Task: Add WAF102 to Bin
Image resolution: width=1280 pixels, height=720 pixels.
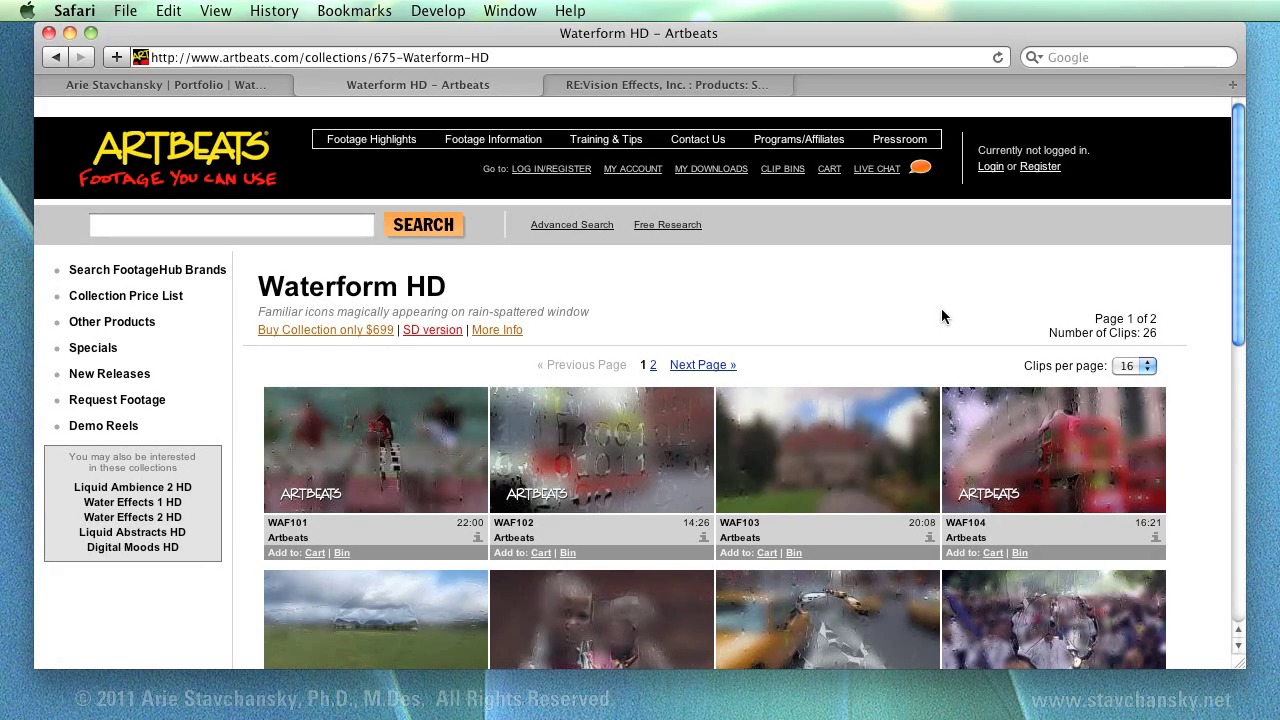Action: 567,553
